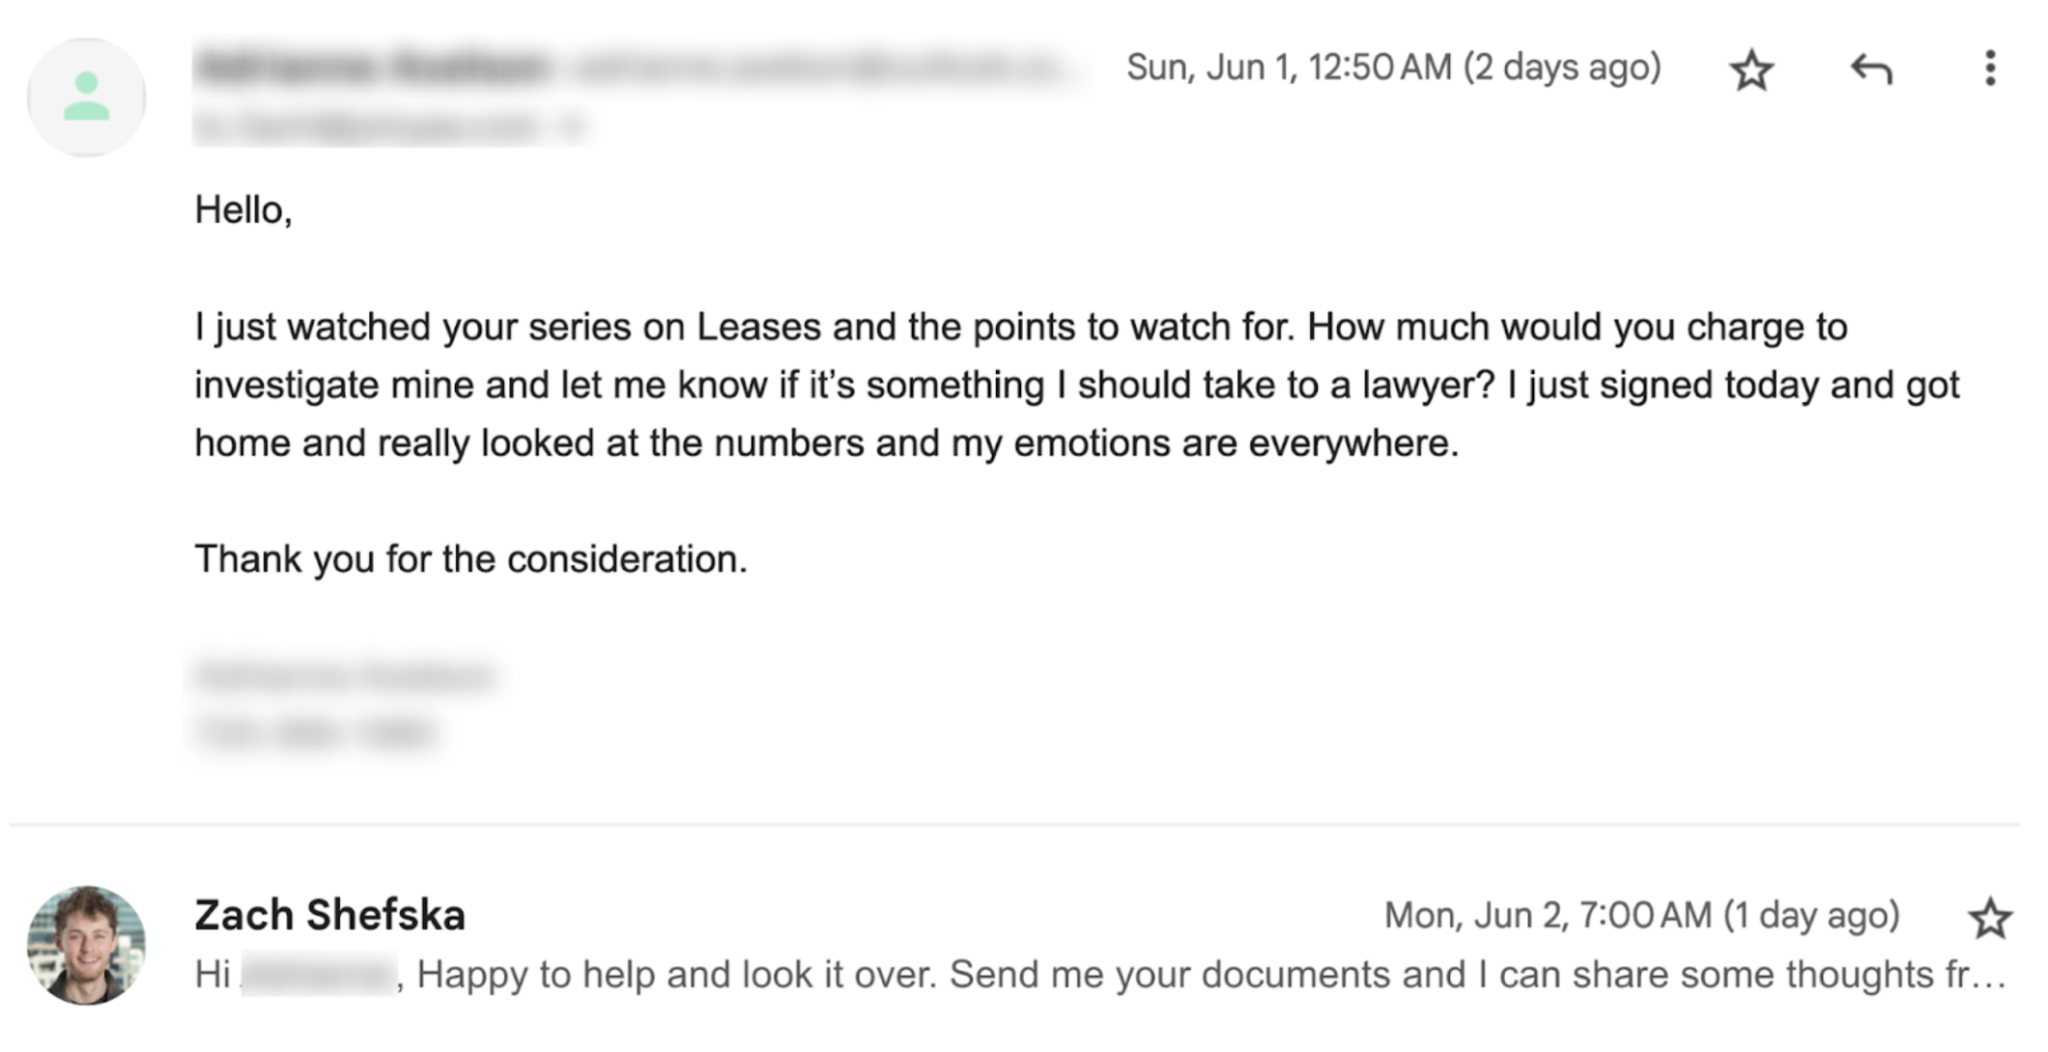This screenshot has width=2048, height=1052.
Task: Click the blurred name in Zach's reply
Action: point(320,974)
